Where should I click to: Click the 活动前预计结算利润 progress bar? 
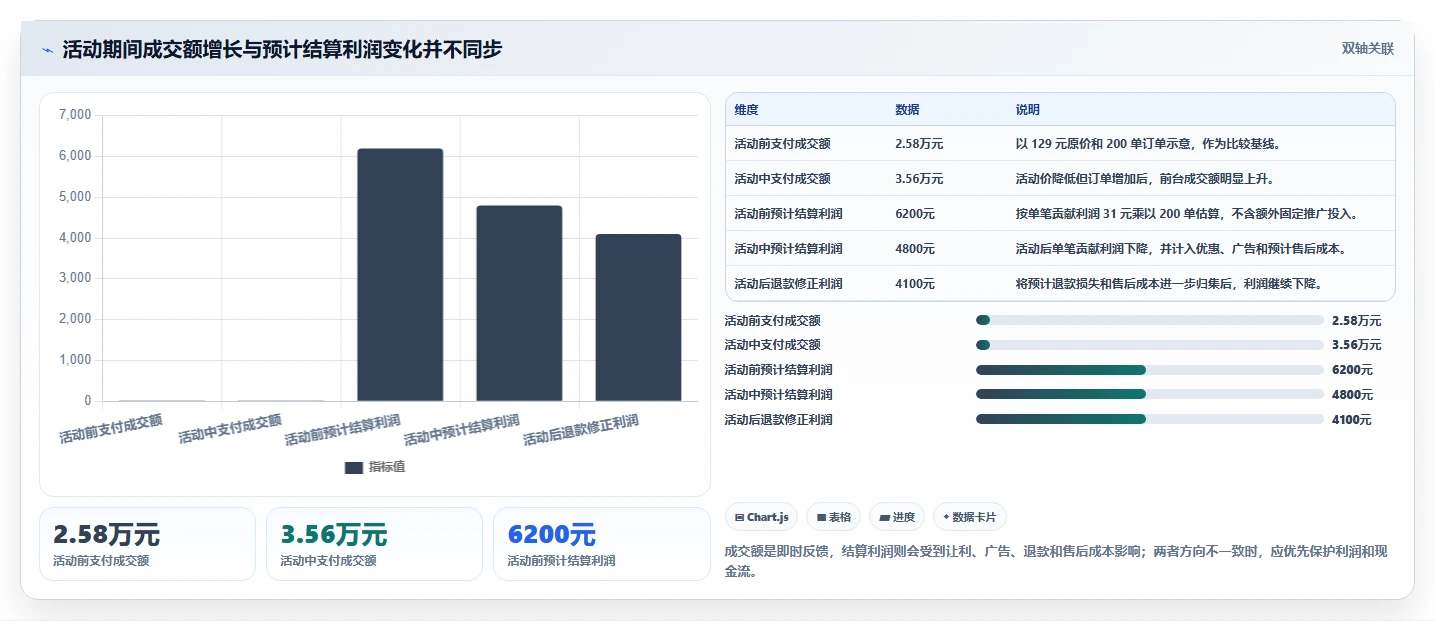1150,370
